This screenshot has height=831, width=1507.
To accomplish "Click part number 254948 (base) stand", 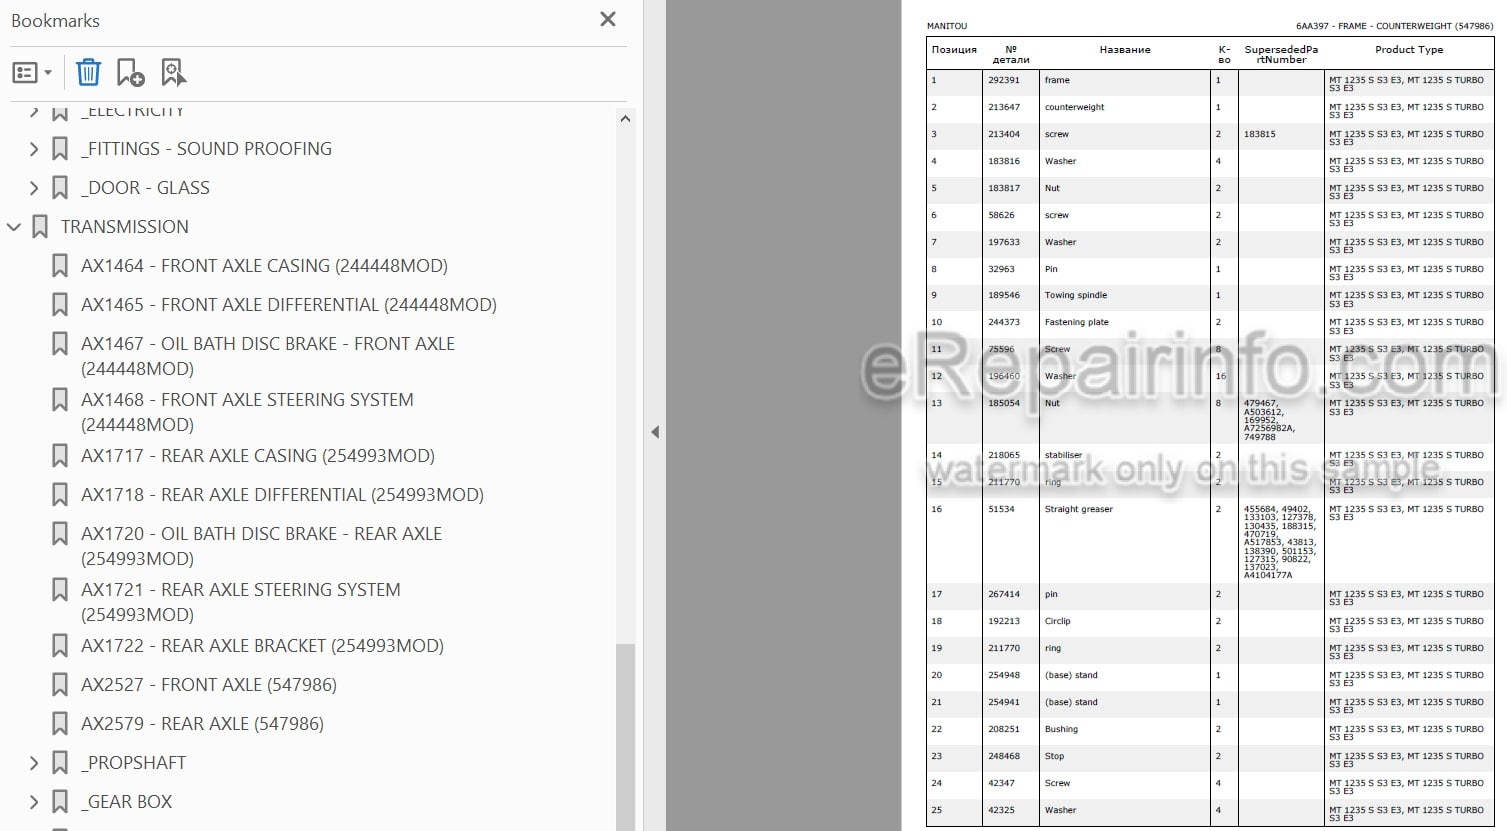I will 1004,675.
